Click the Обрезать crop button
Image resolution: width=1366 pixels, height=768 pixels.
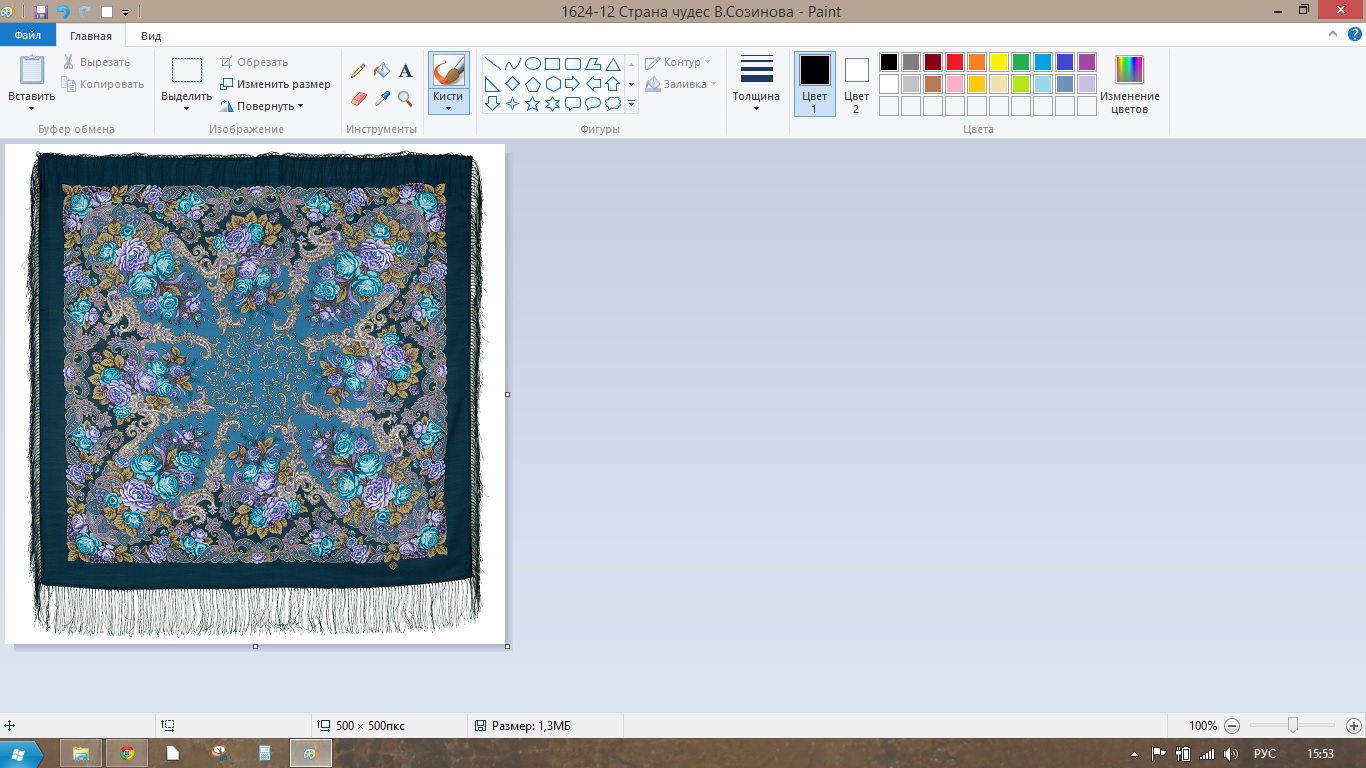tap(255, 62)
